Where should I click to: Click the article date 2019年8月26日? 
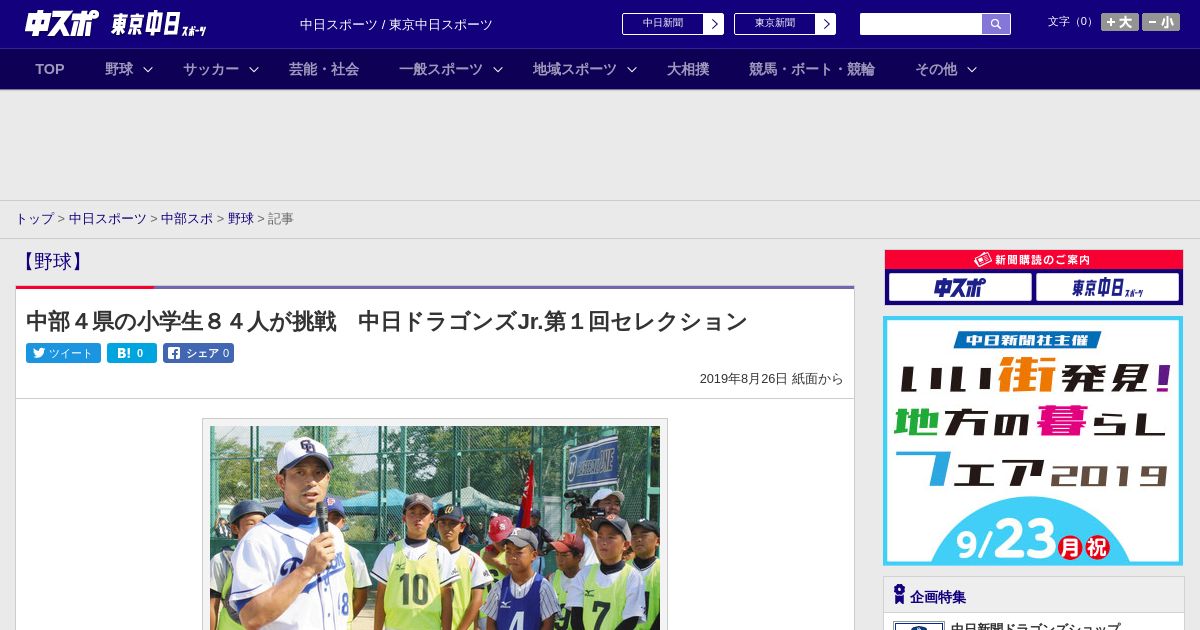click(x=744, y=379)
